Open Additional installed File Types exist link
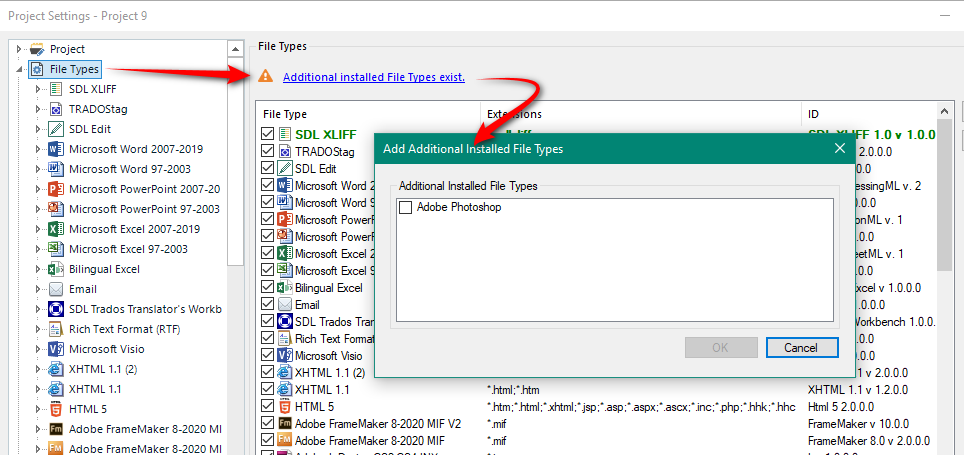 point(374,77)
